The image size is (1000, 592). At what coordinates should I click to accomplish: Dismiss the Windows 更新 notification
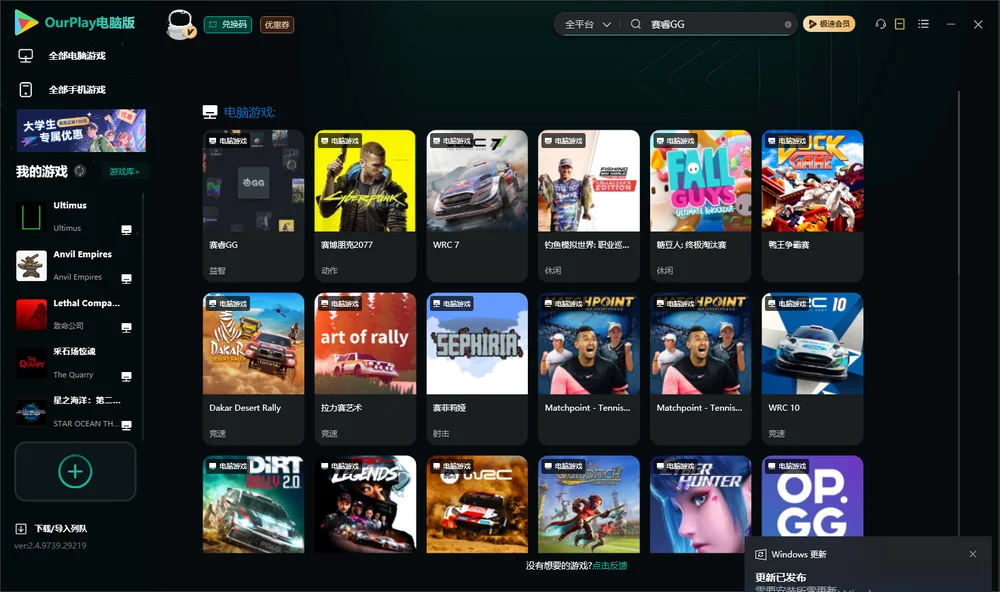point(973,554)
